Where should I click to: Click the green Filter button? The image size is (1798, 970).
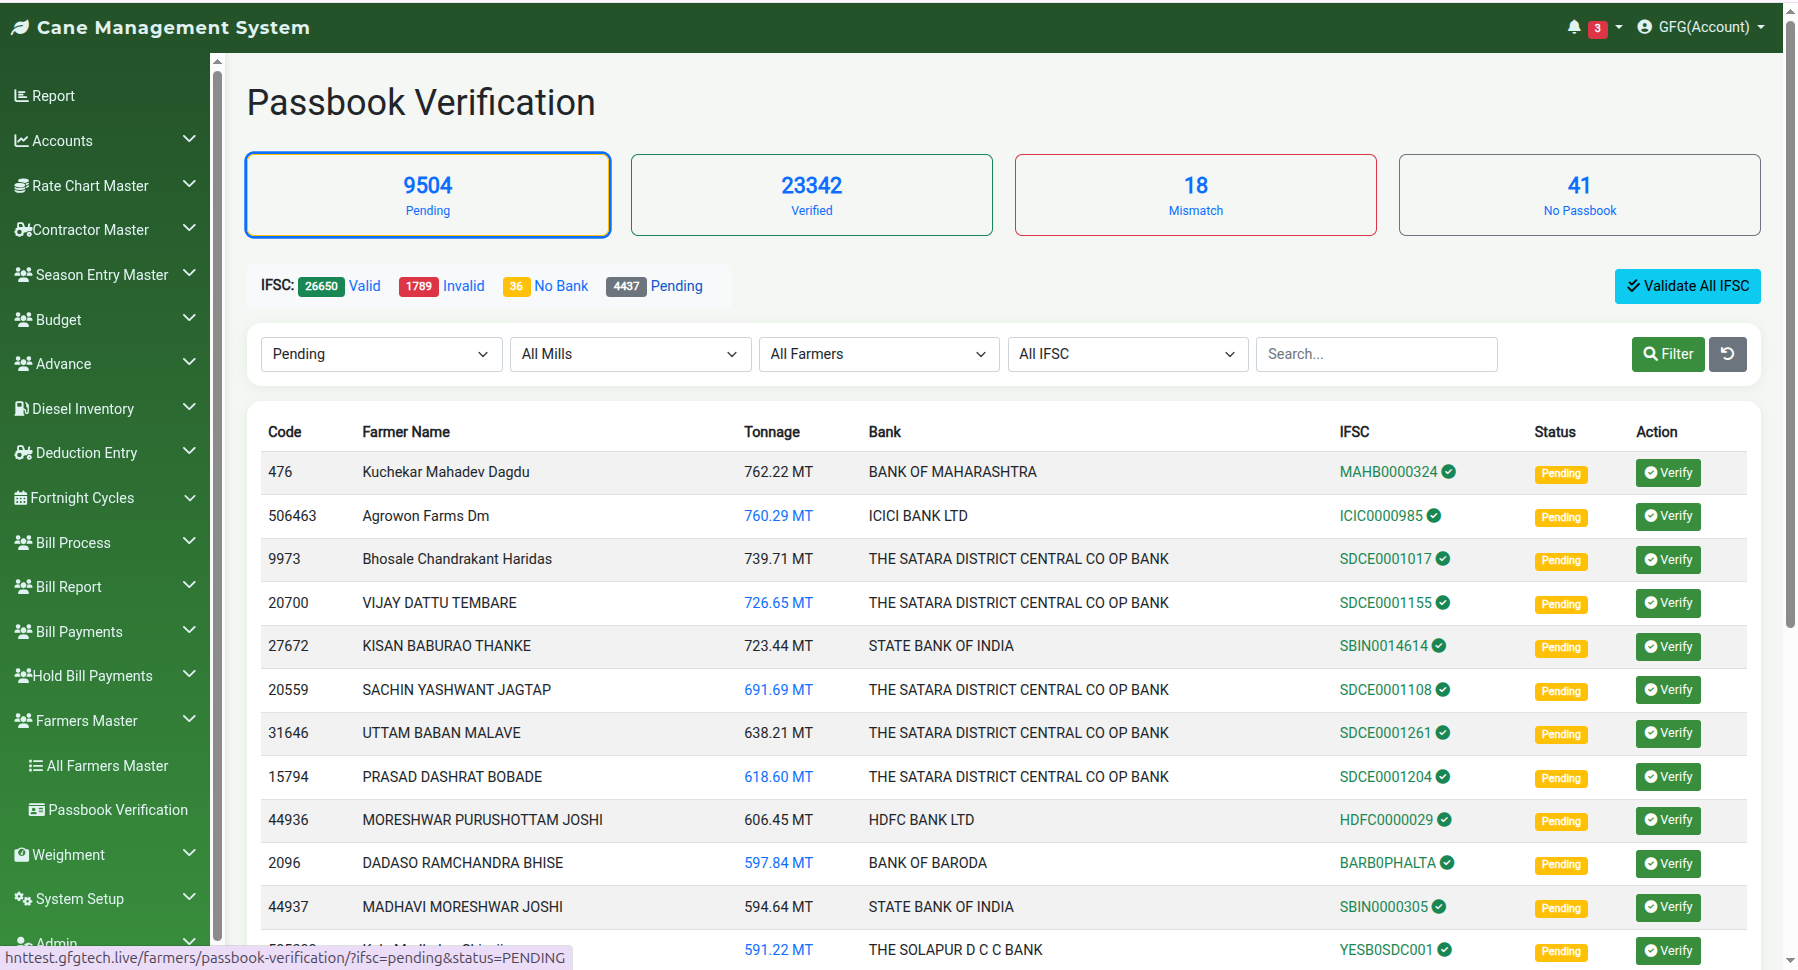(1668, 354)
